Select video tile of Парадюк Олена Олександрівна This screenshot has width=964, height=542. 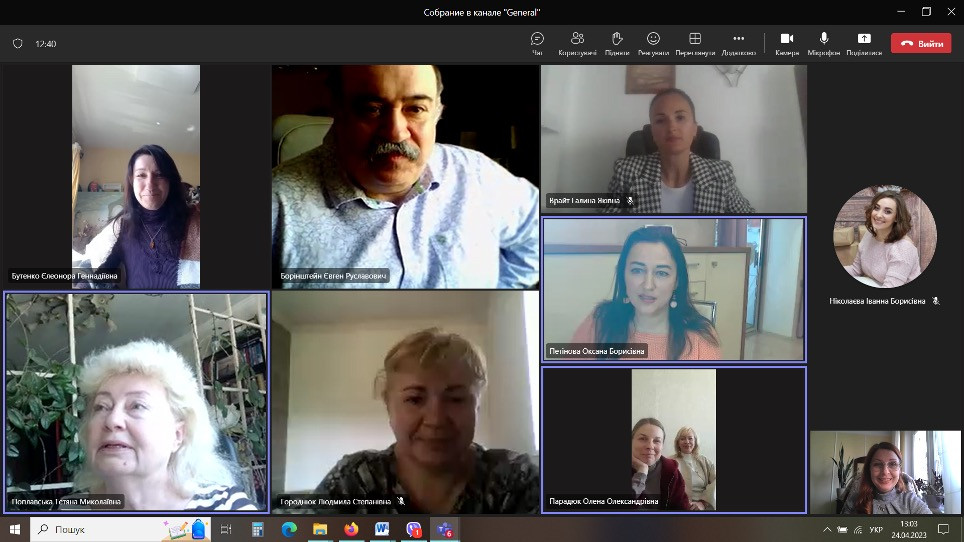[x=674, y=440]
